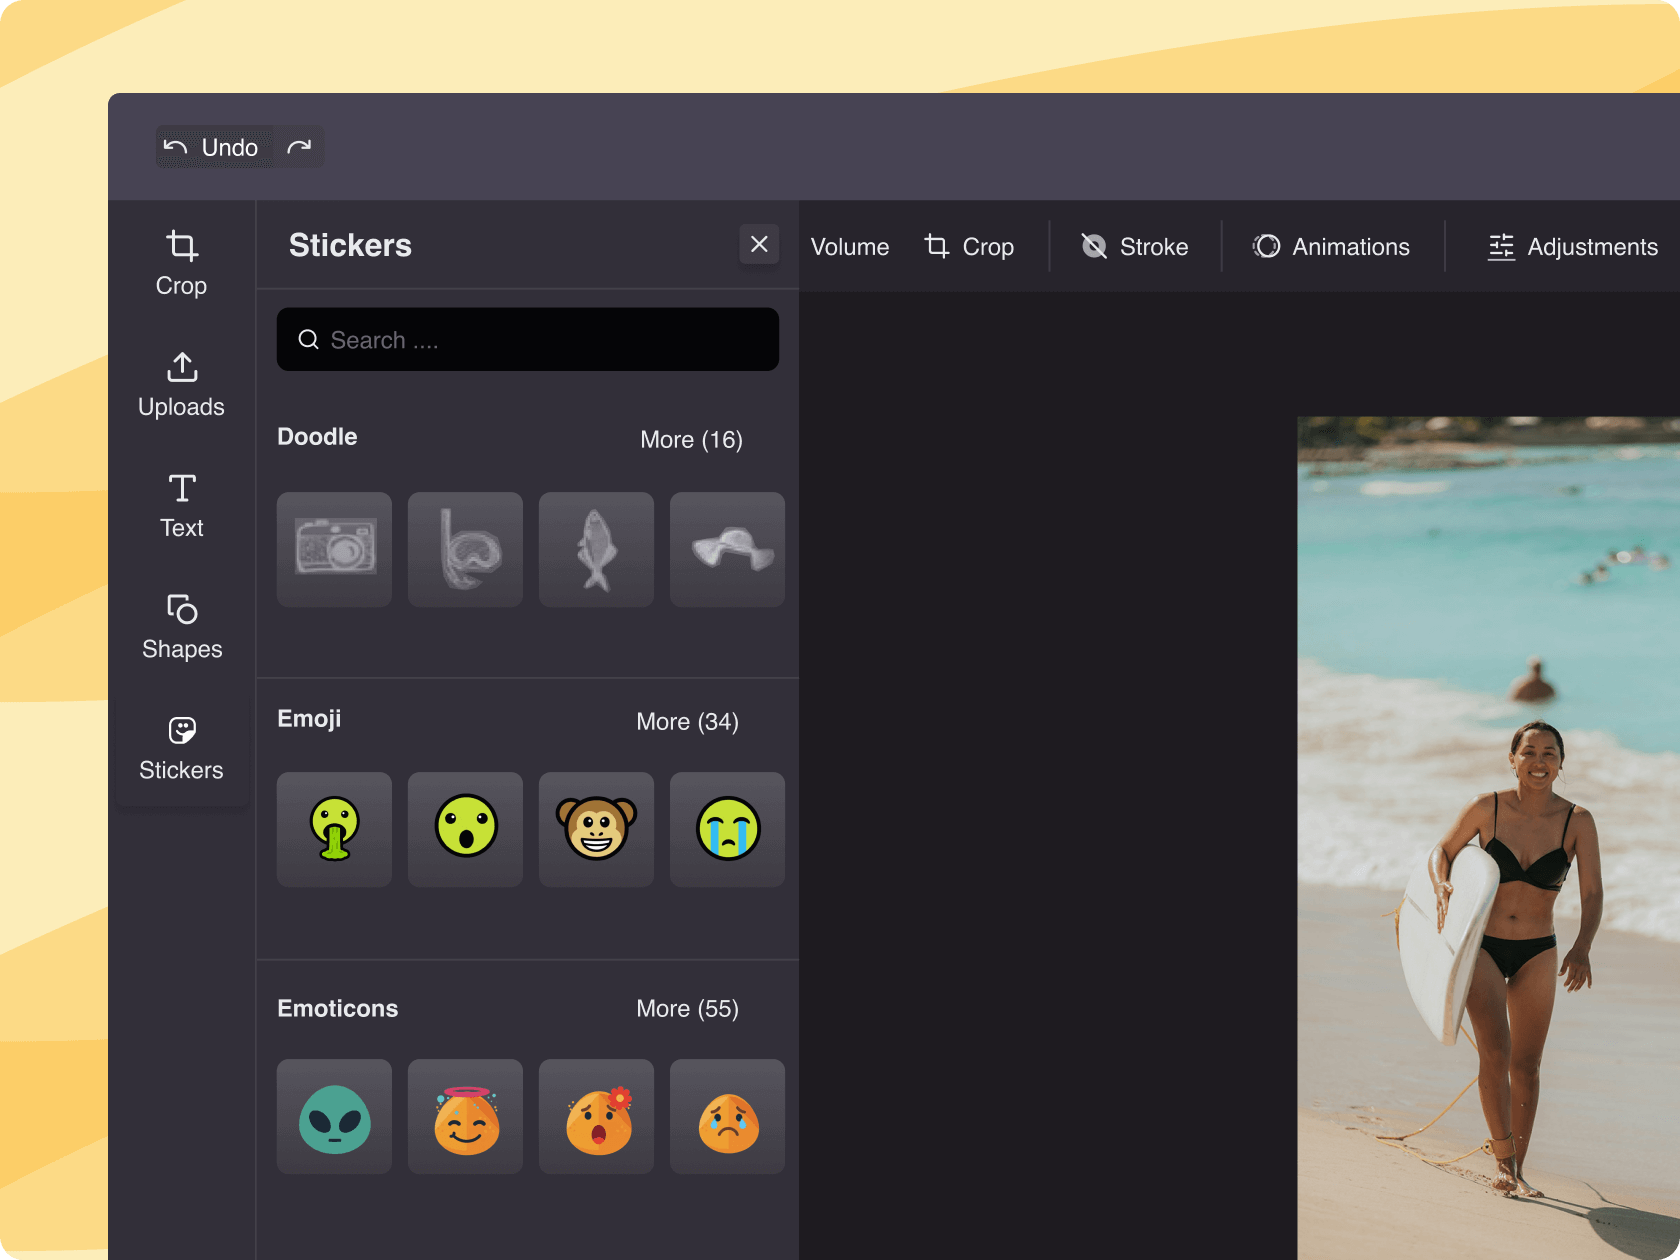Select the Crop tool in the sidebar
The height and width of the screenshot is (1260, 1680).
point(181,262)
